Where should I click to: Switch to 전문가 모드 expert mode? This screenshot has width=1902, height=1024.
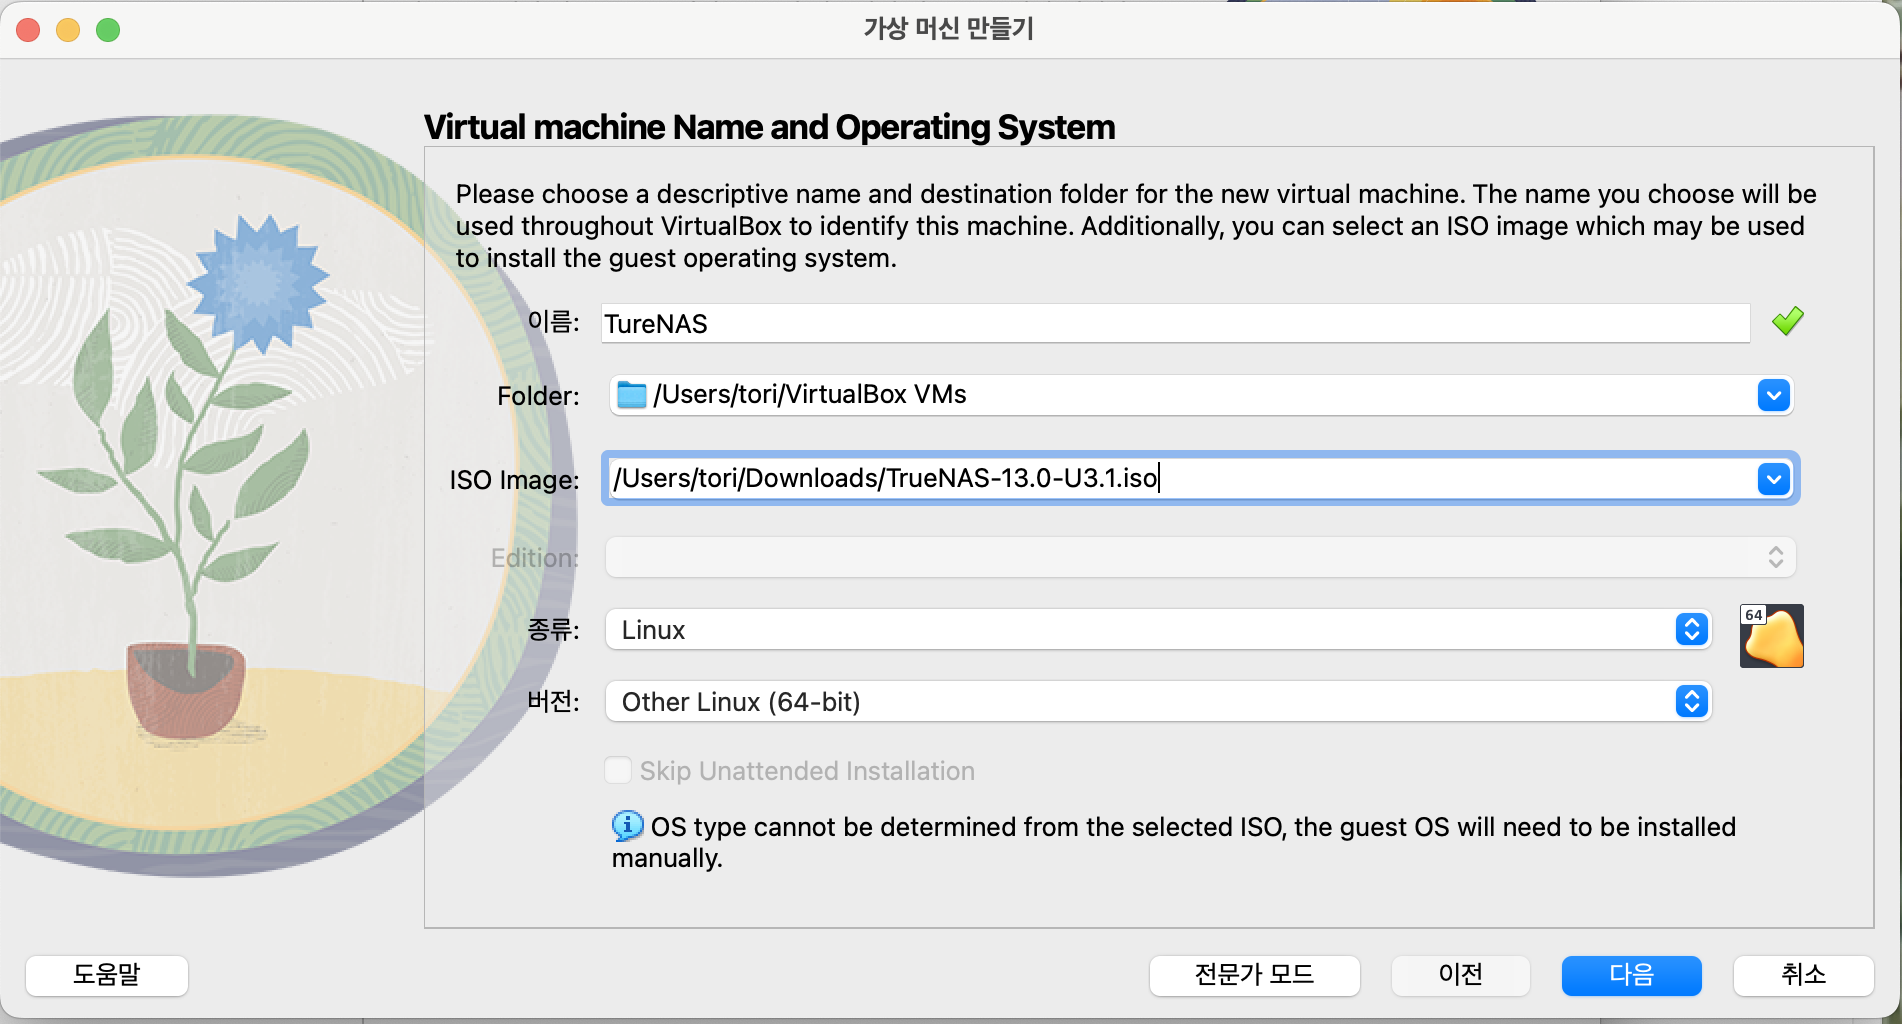pyautogui.click(x=1254, y=975)
